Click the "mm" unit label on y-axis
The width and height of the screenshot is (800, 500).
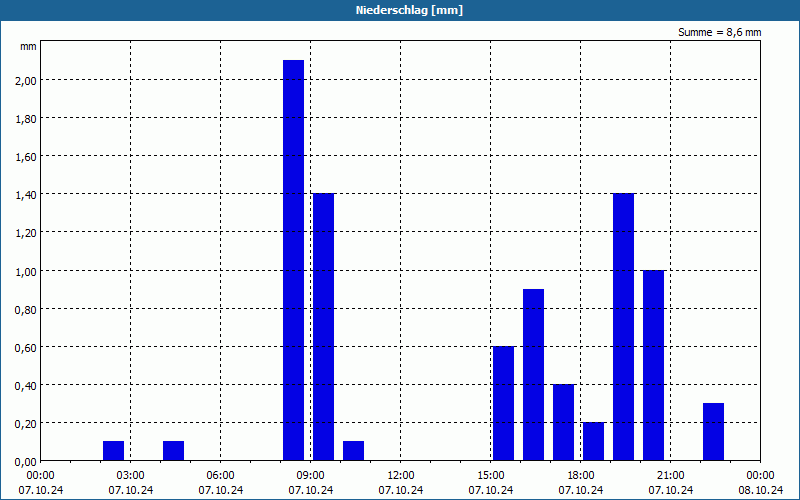coord(28,46)
